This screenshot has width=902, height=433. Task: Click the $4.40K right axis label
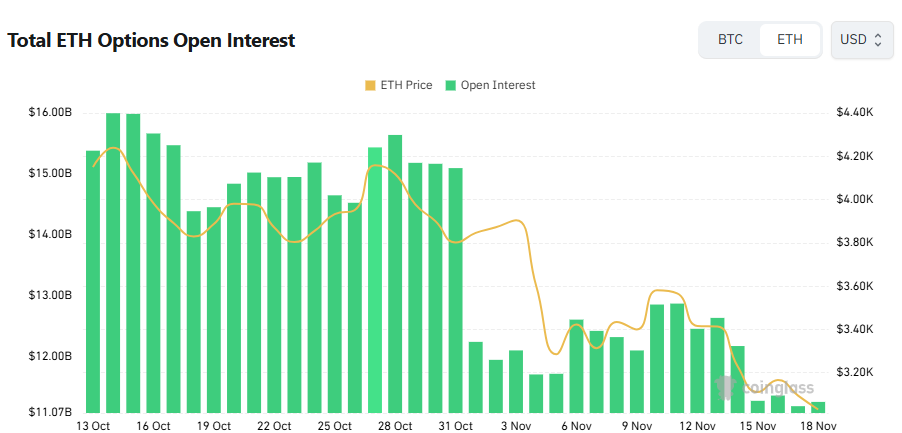point(856,112)
